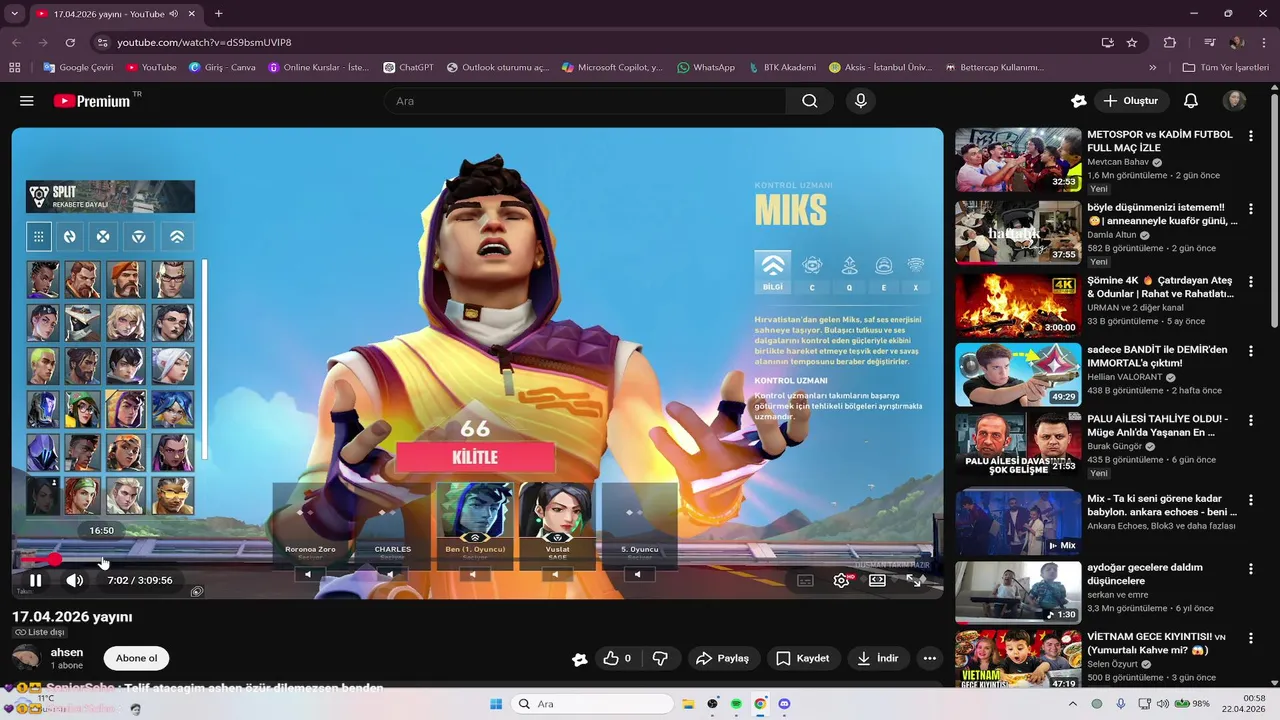Open the Giriş - Canva bookmark
The image size is (1280, 720).
(222, 68)
